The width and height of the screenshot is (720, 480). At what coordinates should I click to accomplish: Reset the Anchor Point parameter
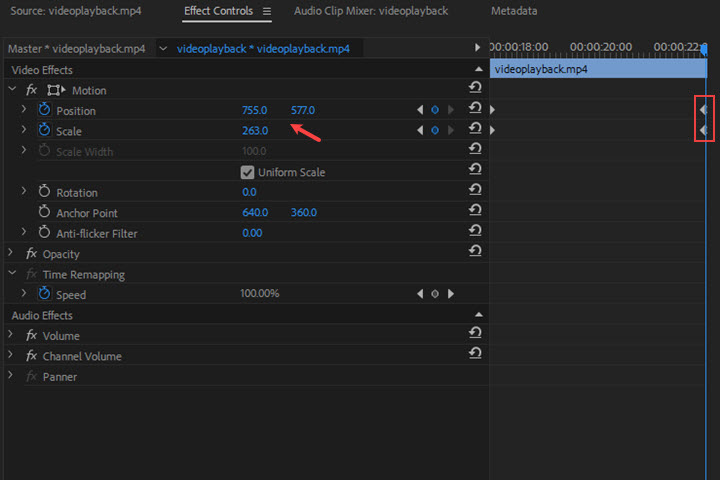coord(475,210)
